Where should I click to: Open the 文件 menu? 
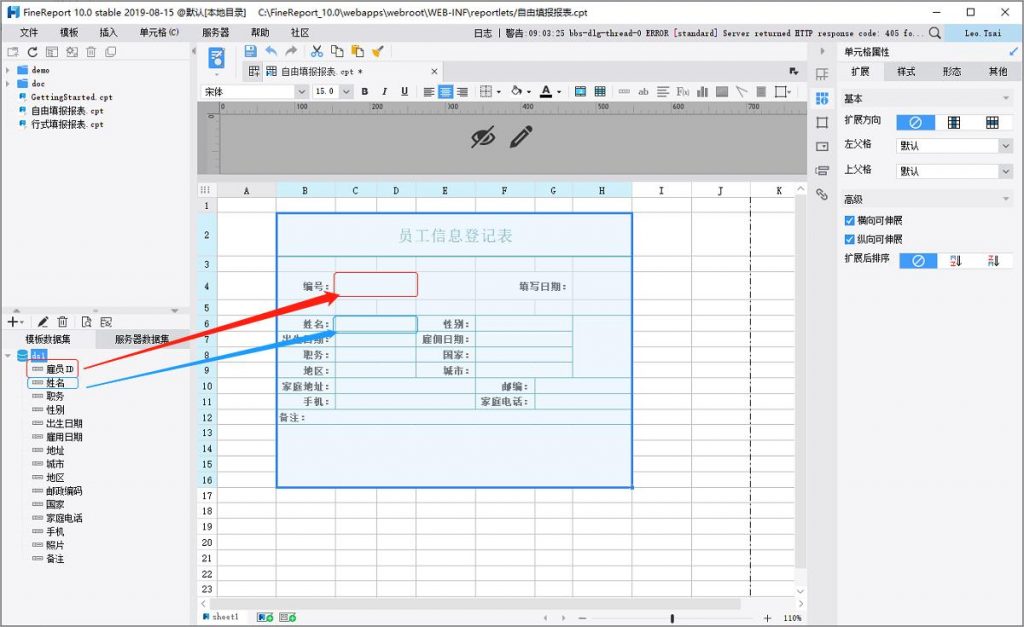click(x=29, y=33)
